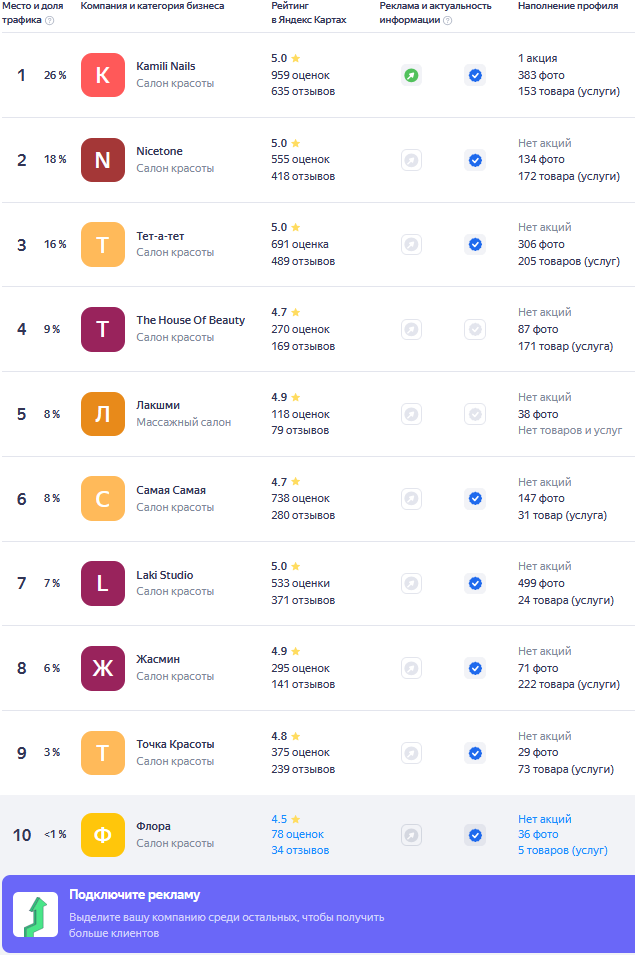Open the '34 отзывов' link for Флора
The height and width of the screenshot is (955, 635).
300,850
